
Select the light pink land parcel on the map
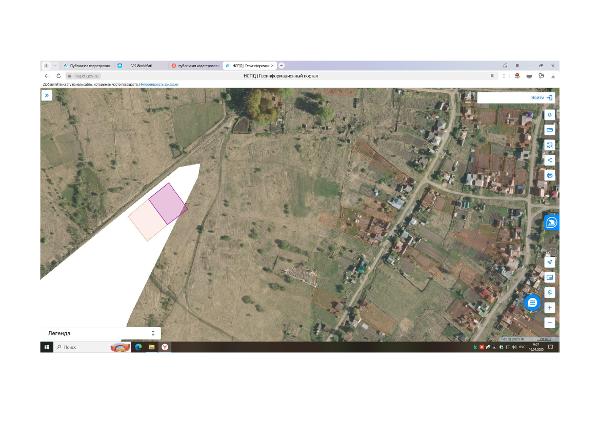point(147,221)
